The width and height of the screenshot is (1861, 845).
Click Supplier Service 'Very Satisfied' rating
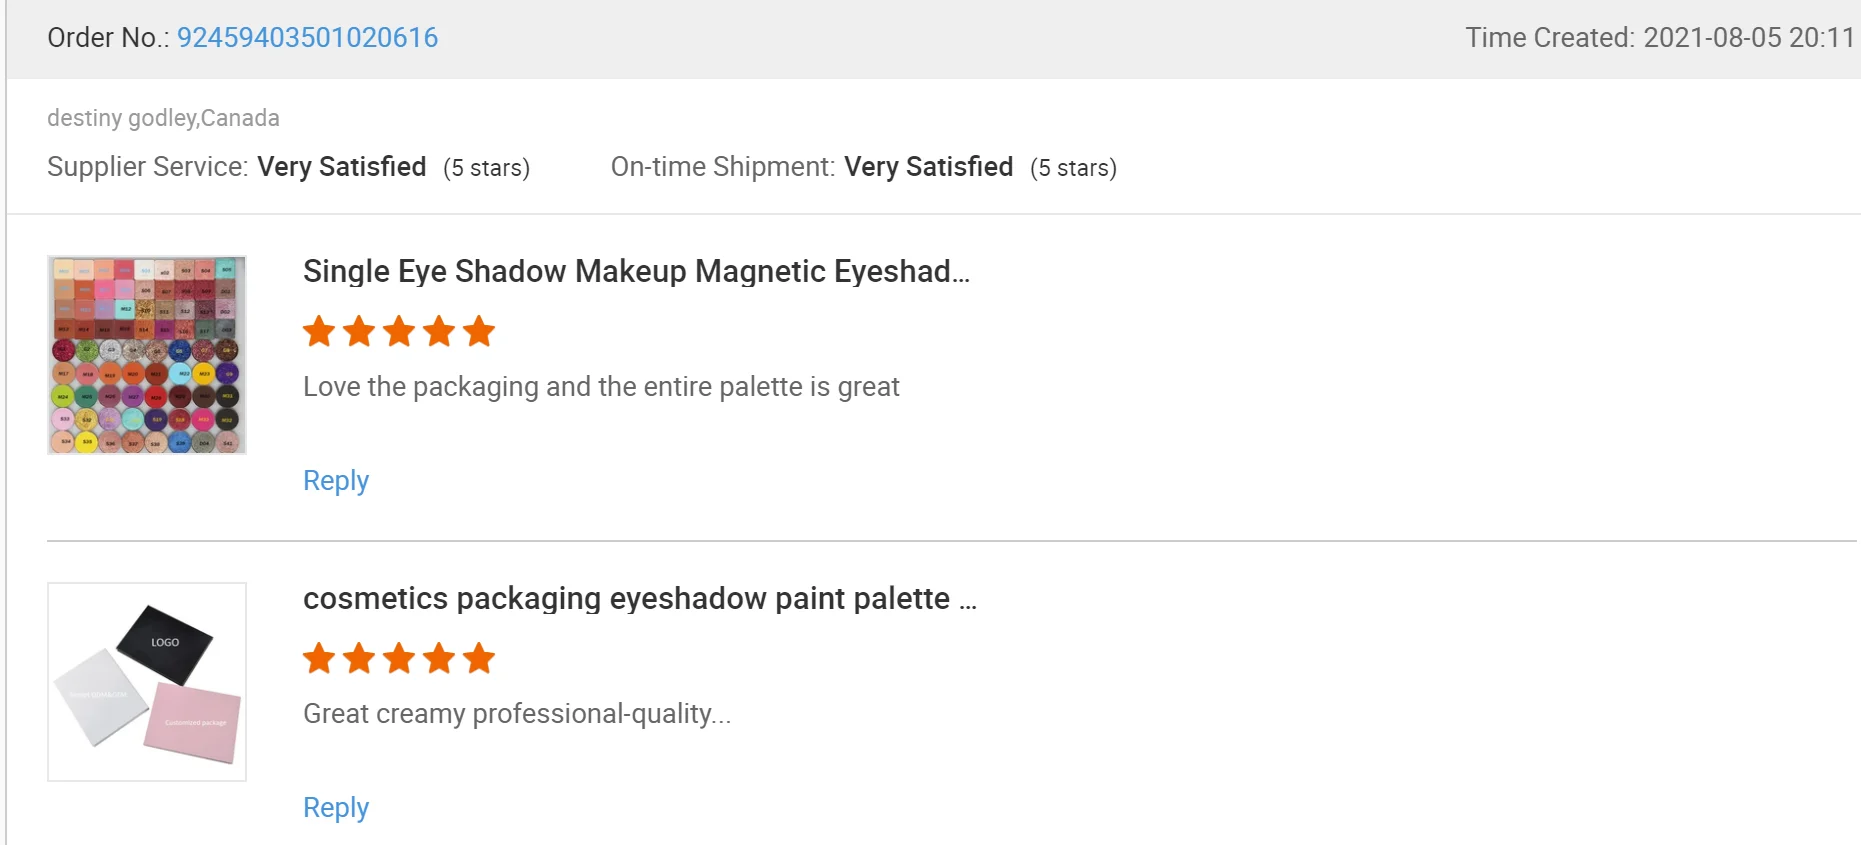[x=342, y=167]
